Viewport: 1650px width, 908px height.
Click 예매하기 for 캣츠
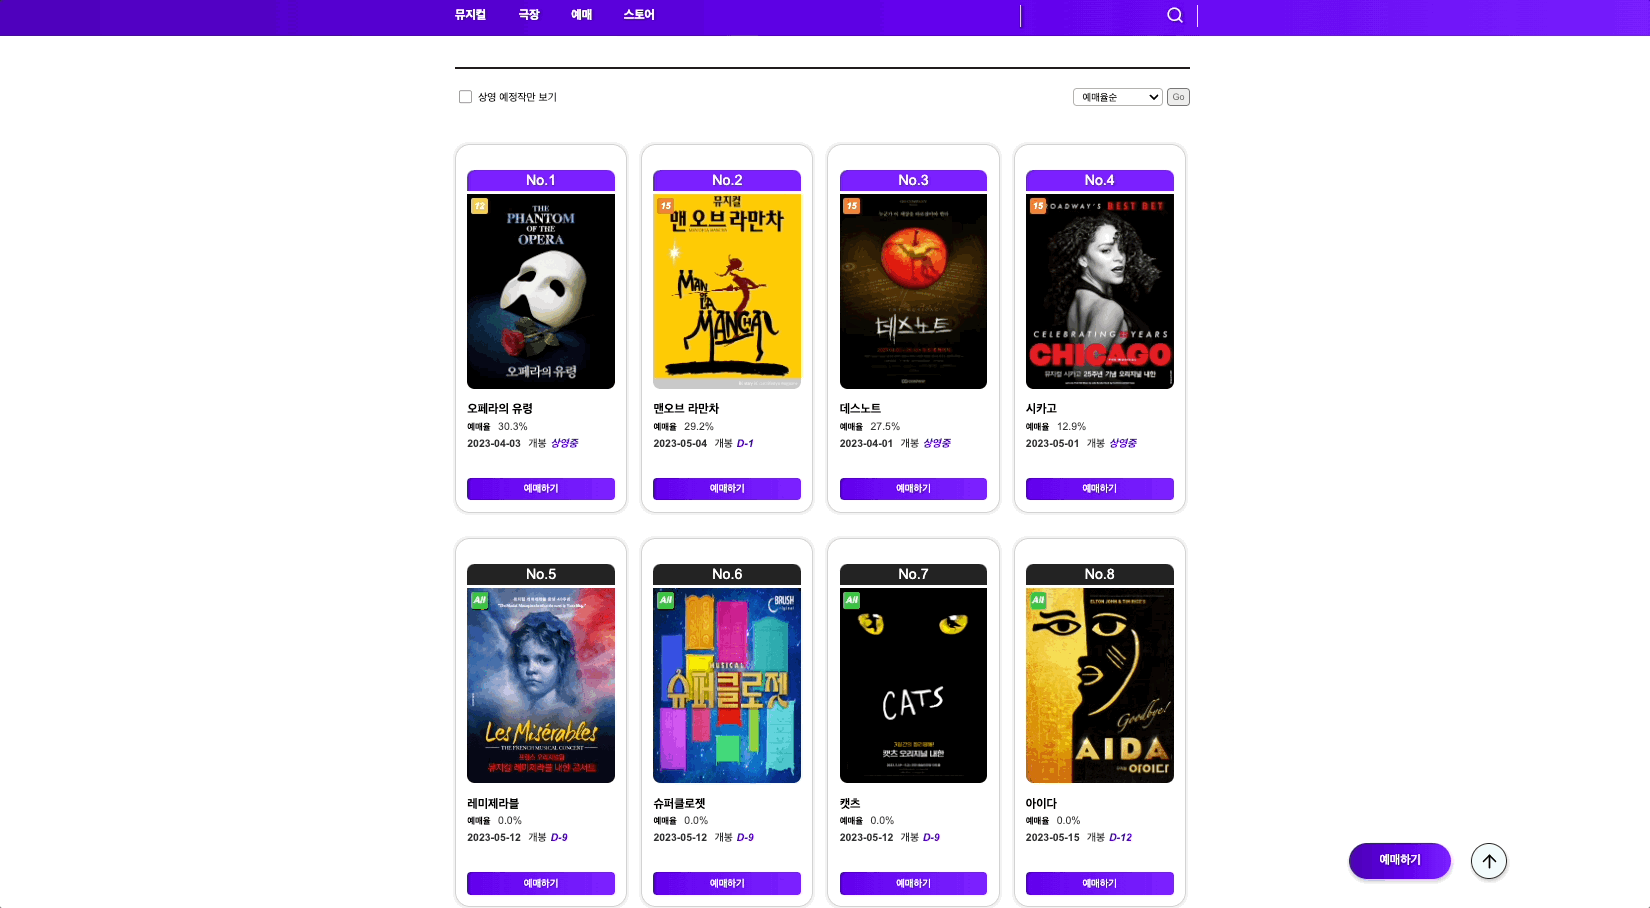tap(913, 883)
